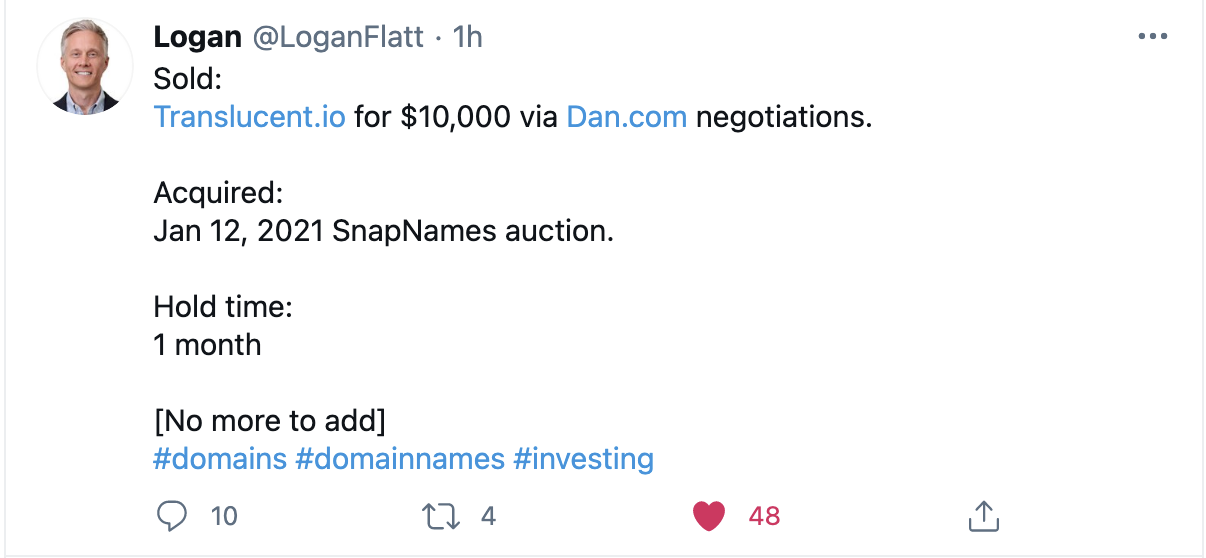The image size is (1206, 558).
Task: Select the #domains hashtag
Action: point(220,459)
